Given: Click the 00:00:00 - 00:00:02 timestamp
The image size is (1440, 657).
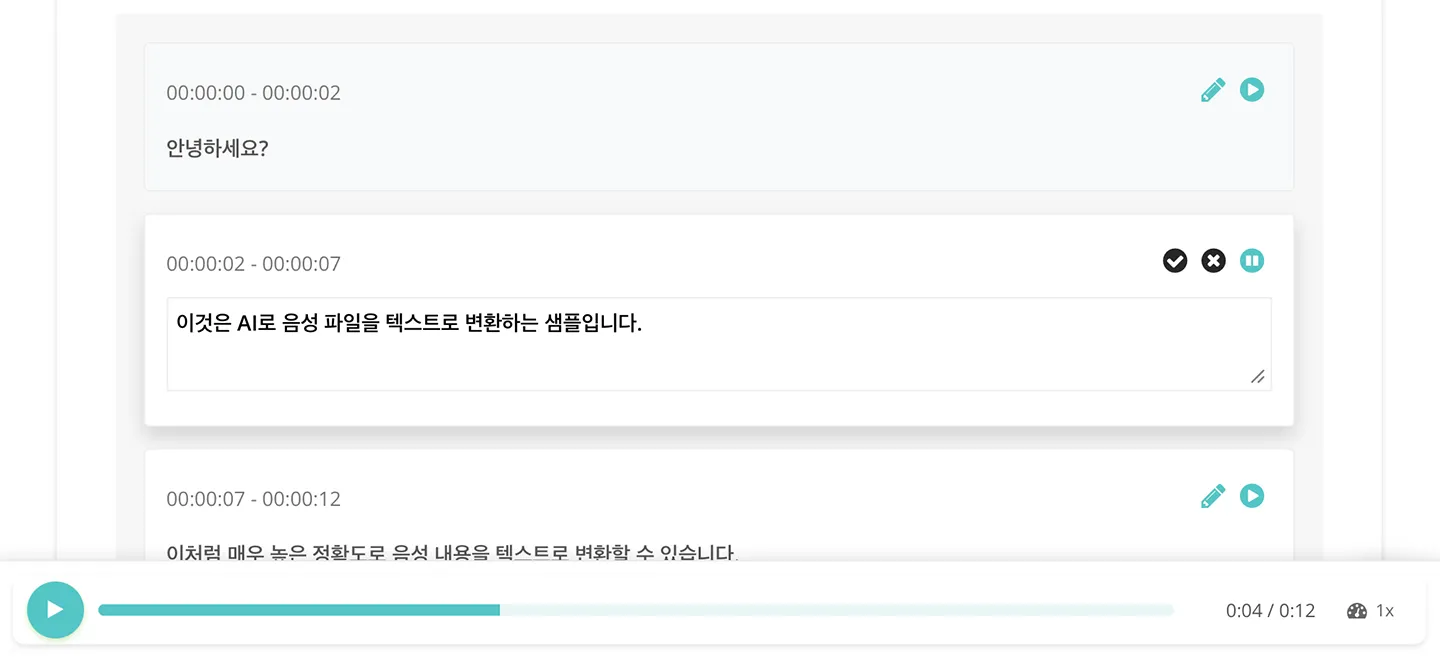Looking at the screenshot, I should [253, 93].
